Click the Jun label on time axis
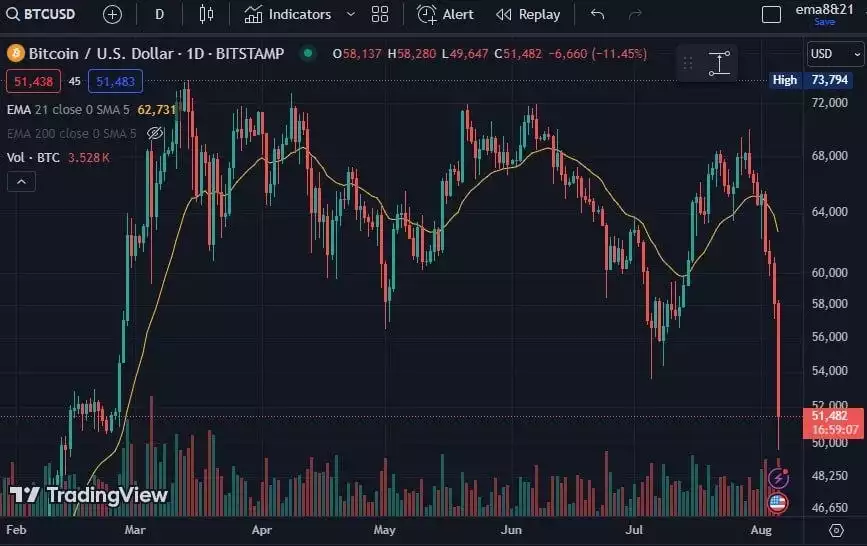Screen dimensions: 867x546 pyautogui.click(x=511, y=530)
